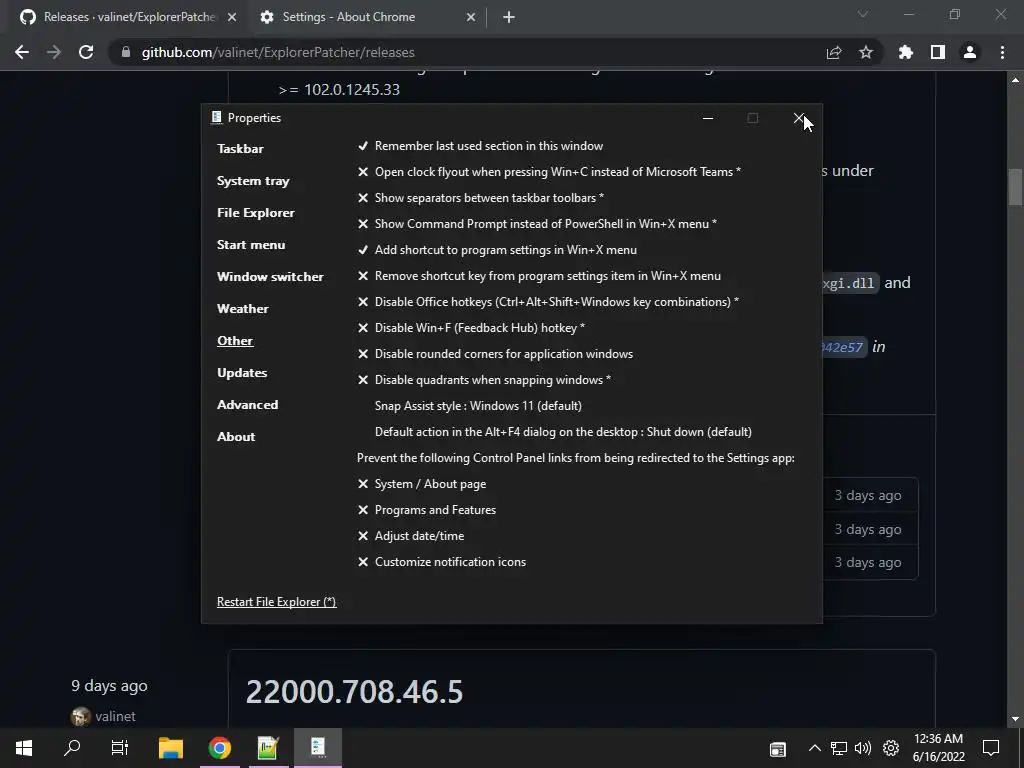Open Windows Start menu

[24, 748]
